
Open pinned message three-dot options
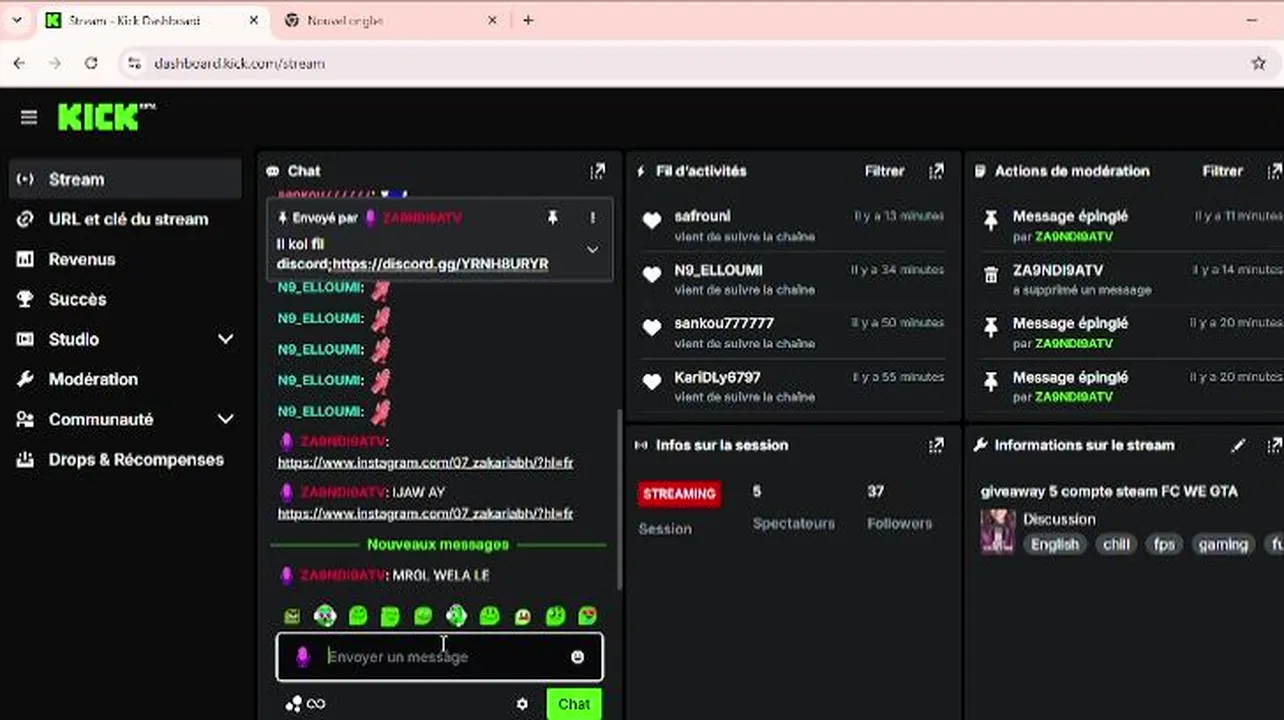coord(592,217)
